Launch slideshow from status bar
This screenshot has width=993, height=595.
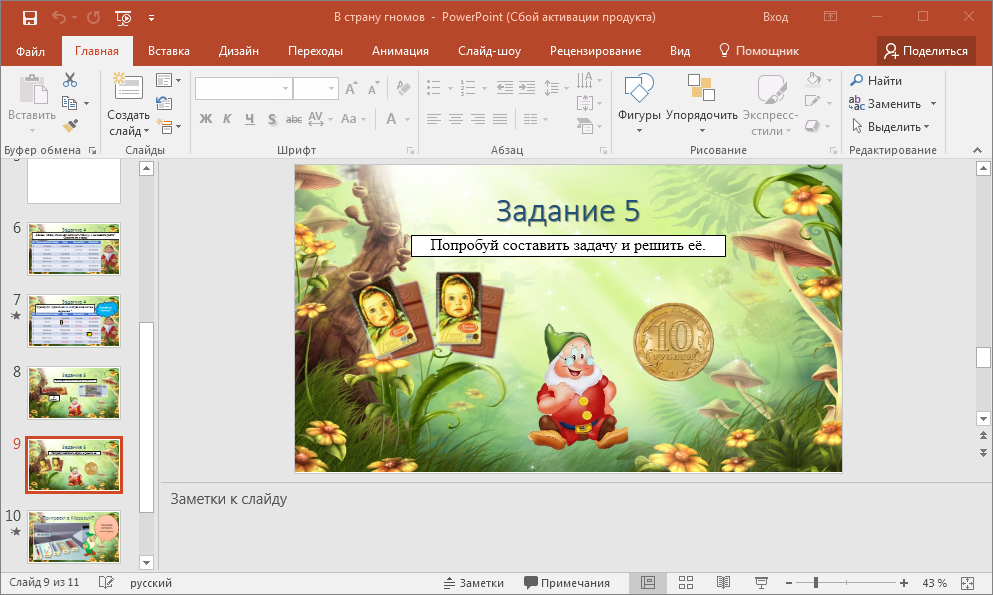pos(761,582)
